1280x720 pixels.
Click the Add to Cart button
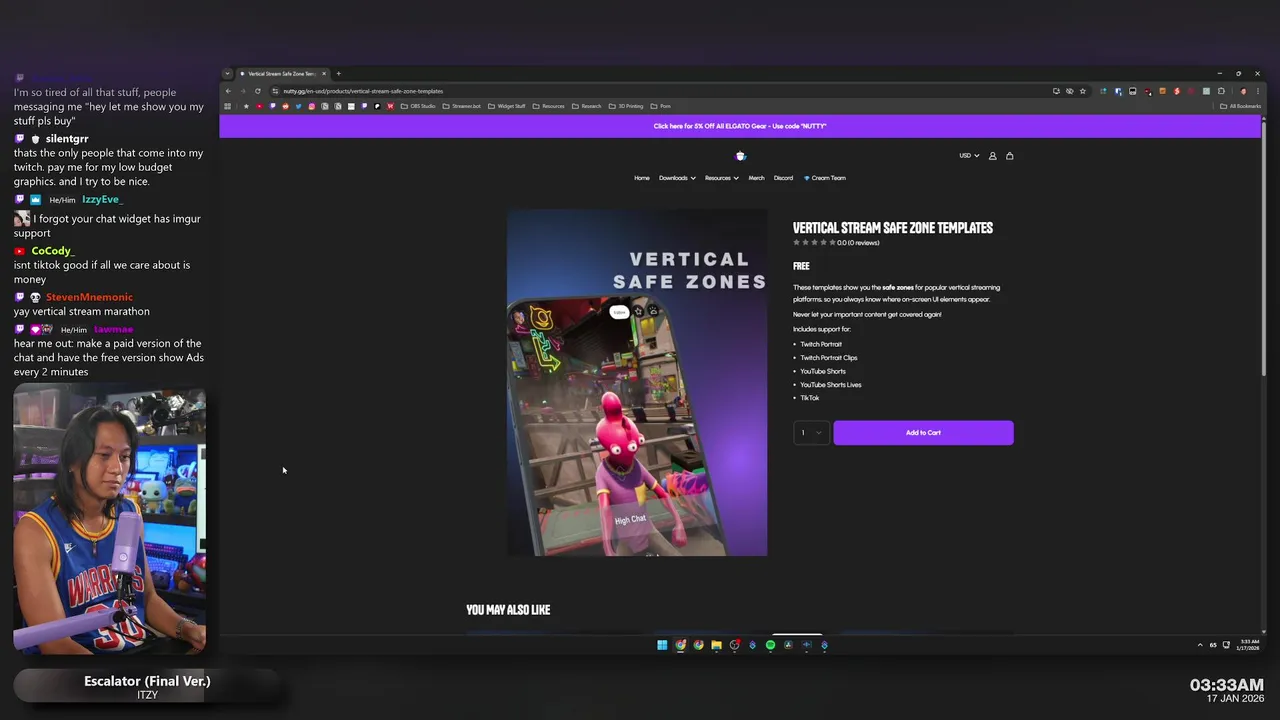pyautogui.click(x=923, y=432)
